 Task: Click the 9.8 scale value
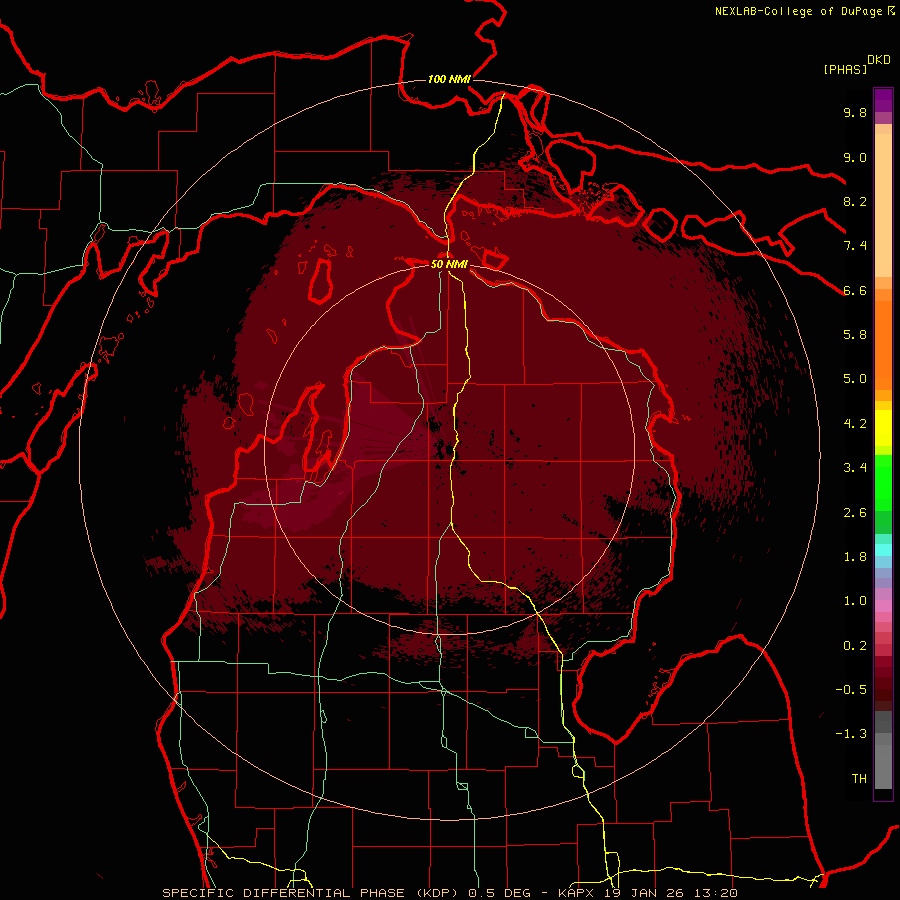(855, 113)
